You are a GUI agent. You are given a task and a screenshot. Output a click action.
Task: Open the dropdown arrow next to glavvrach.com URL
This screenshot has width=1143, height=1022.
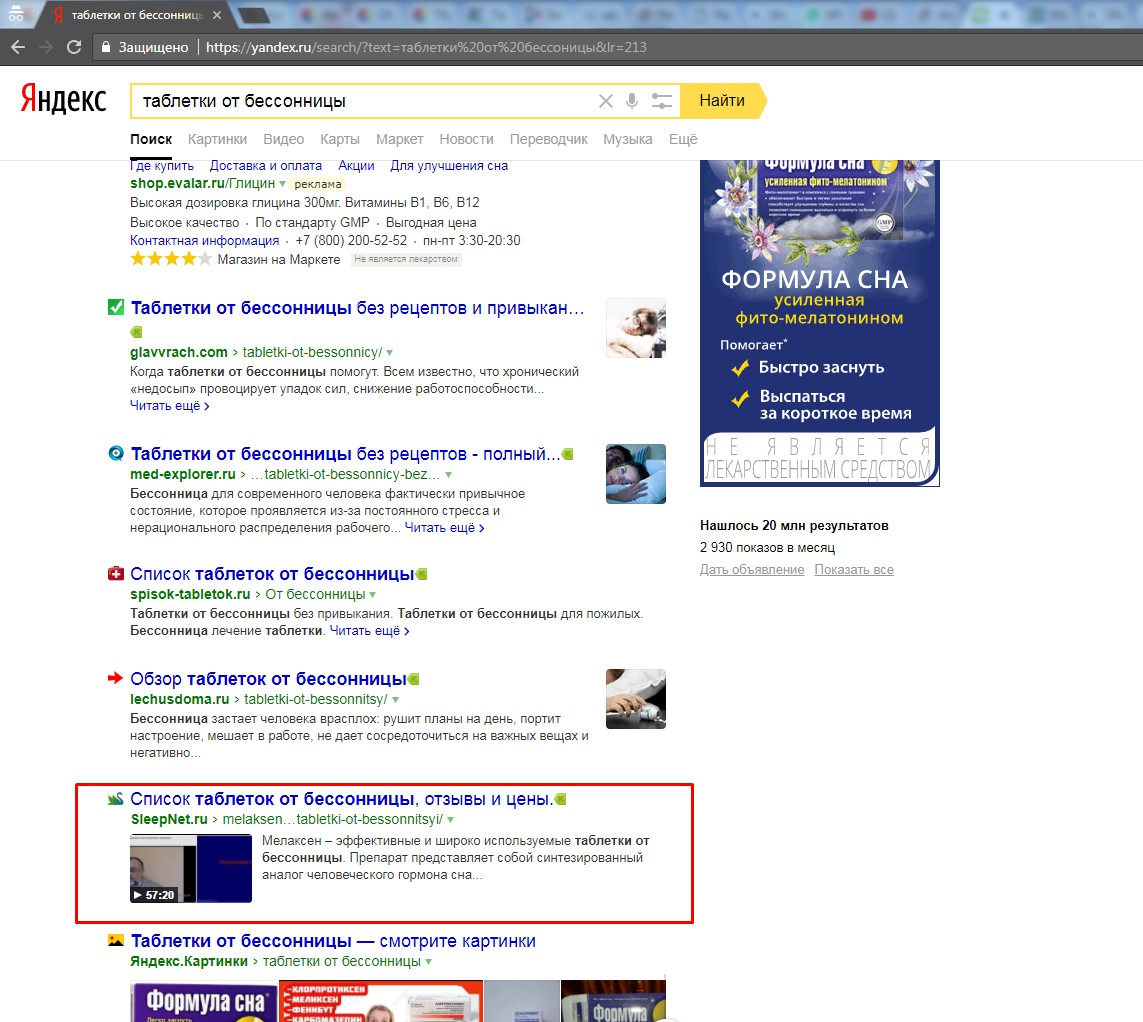pos(390,353)
